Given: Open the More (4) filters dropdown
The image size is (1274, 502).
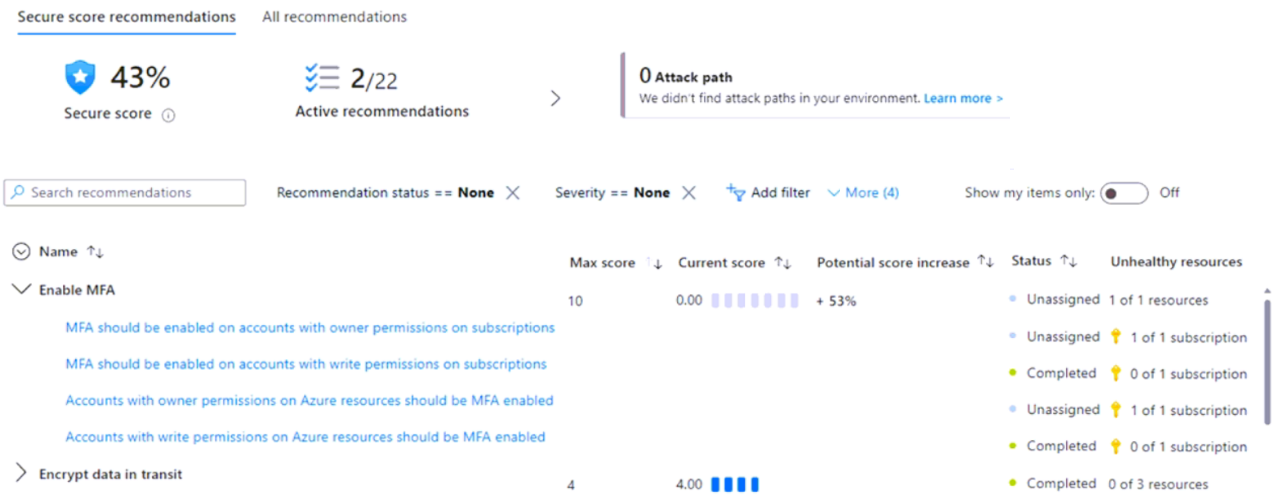Looking at the screenshot, I should coord(862,193).
